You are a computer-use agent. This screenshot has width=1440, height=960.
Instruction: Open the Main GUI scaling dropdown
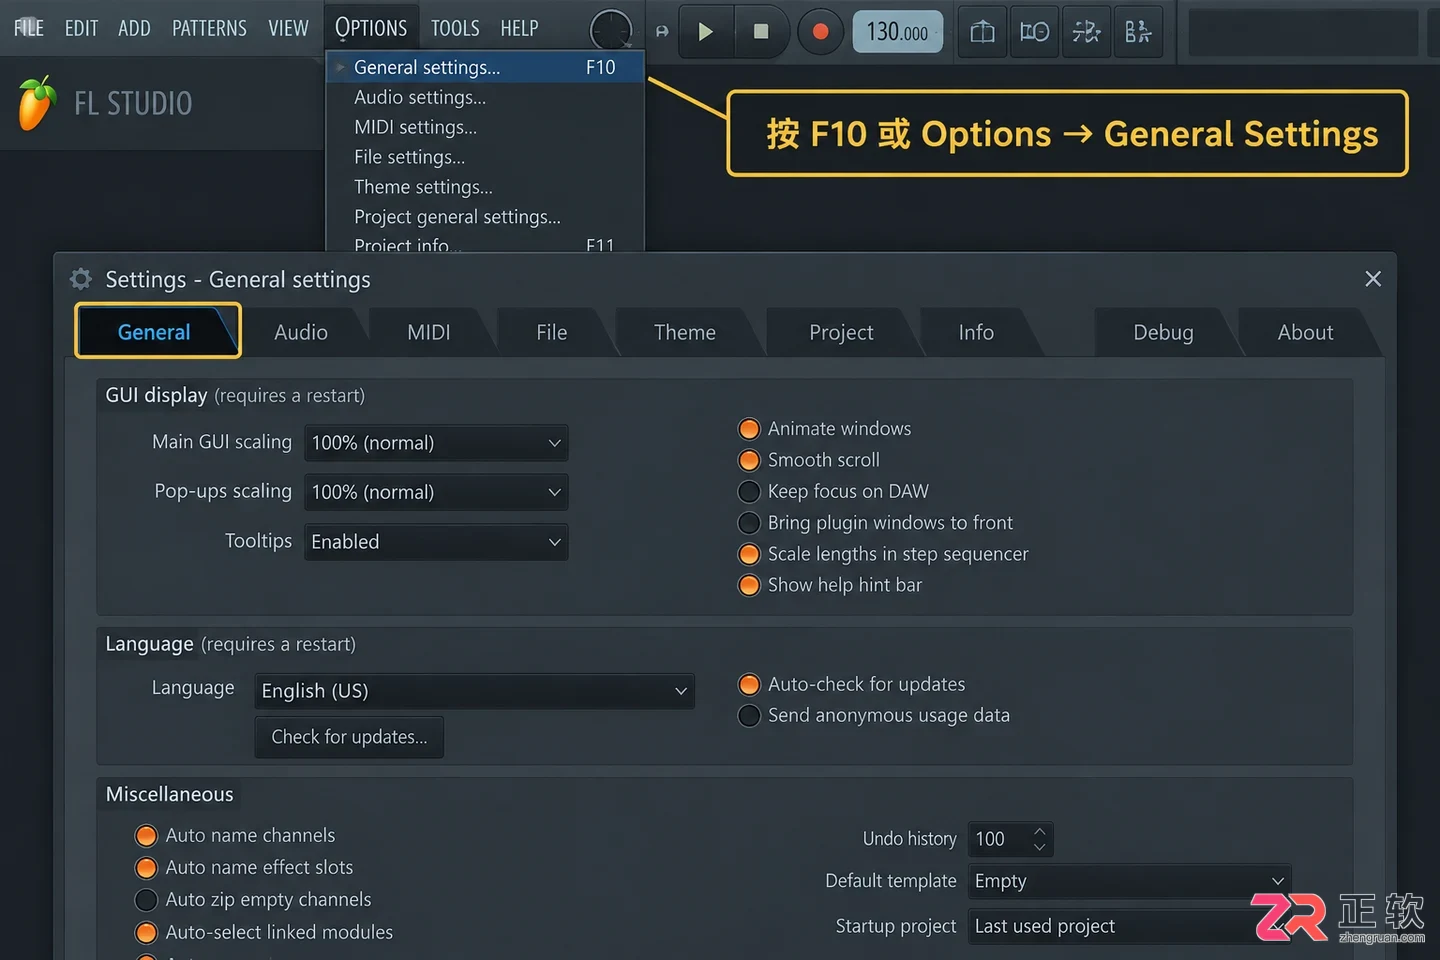[436, 443]
